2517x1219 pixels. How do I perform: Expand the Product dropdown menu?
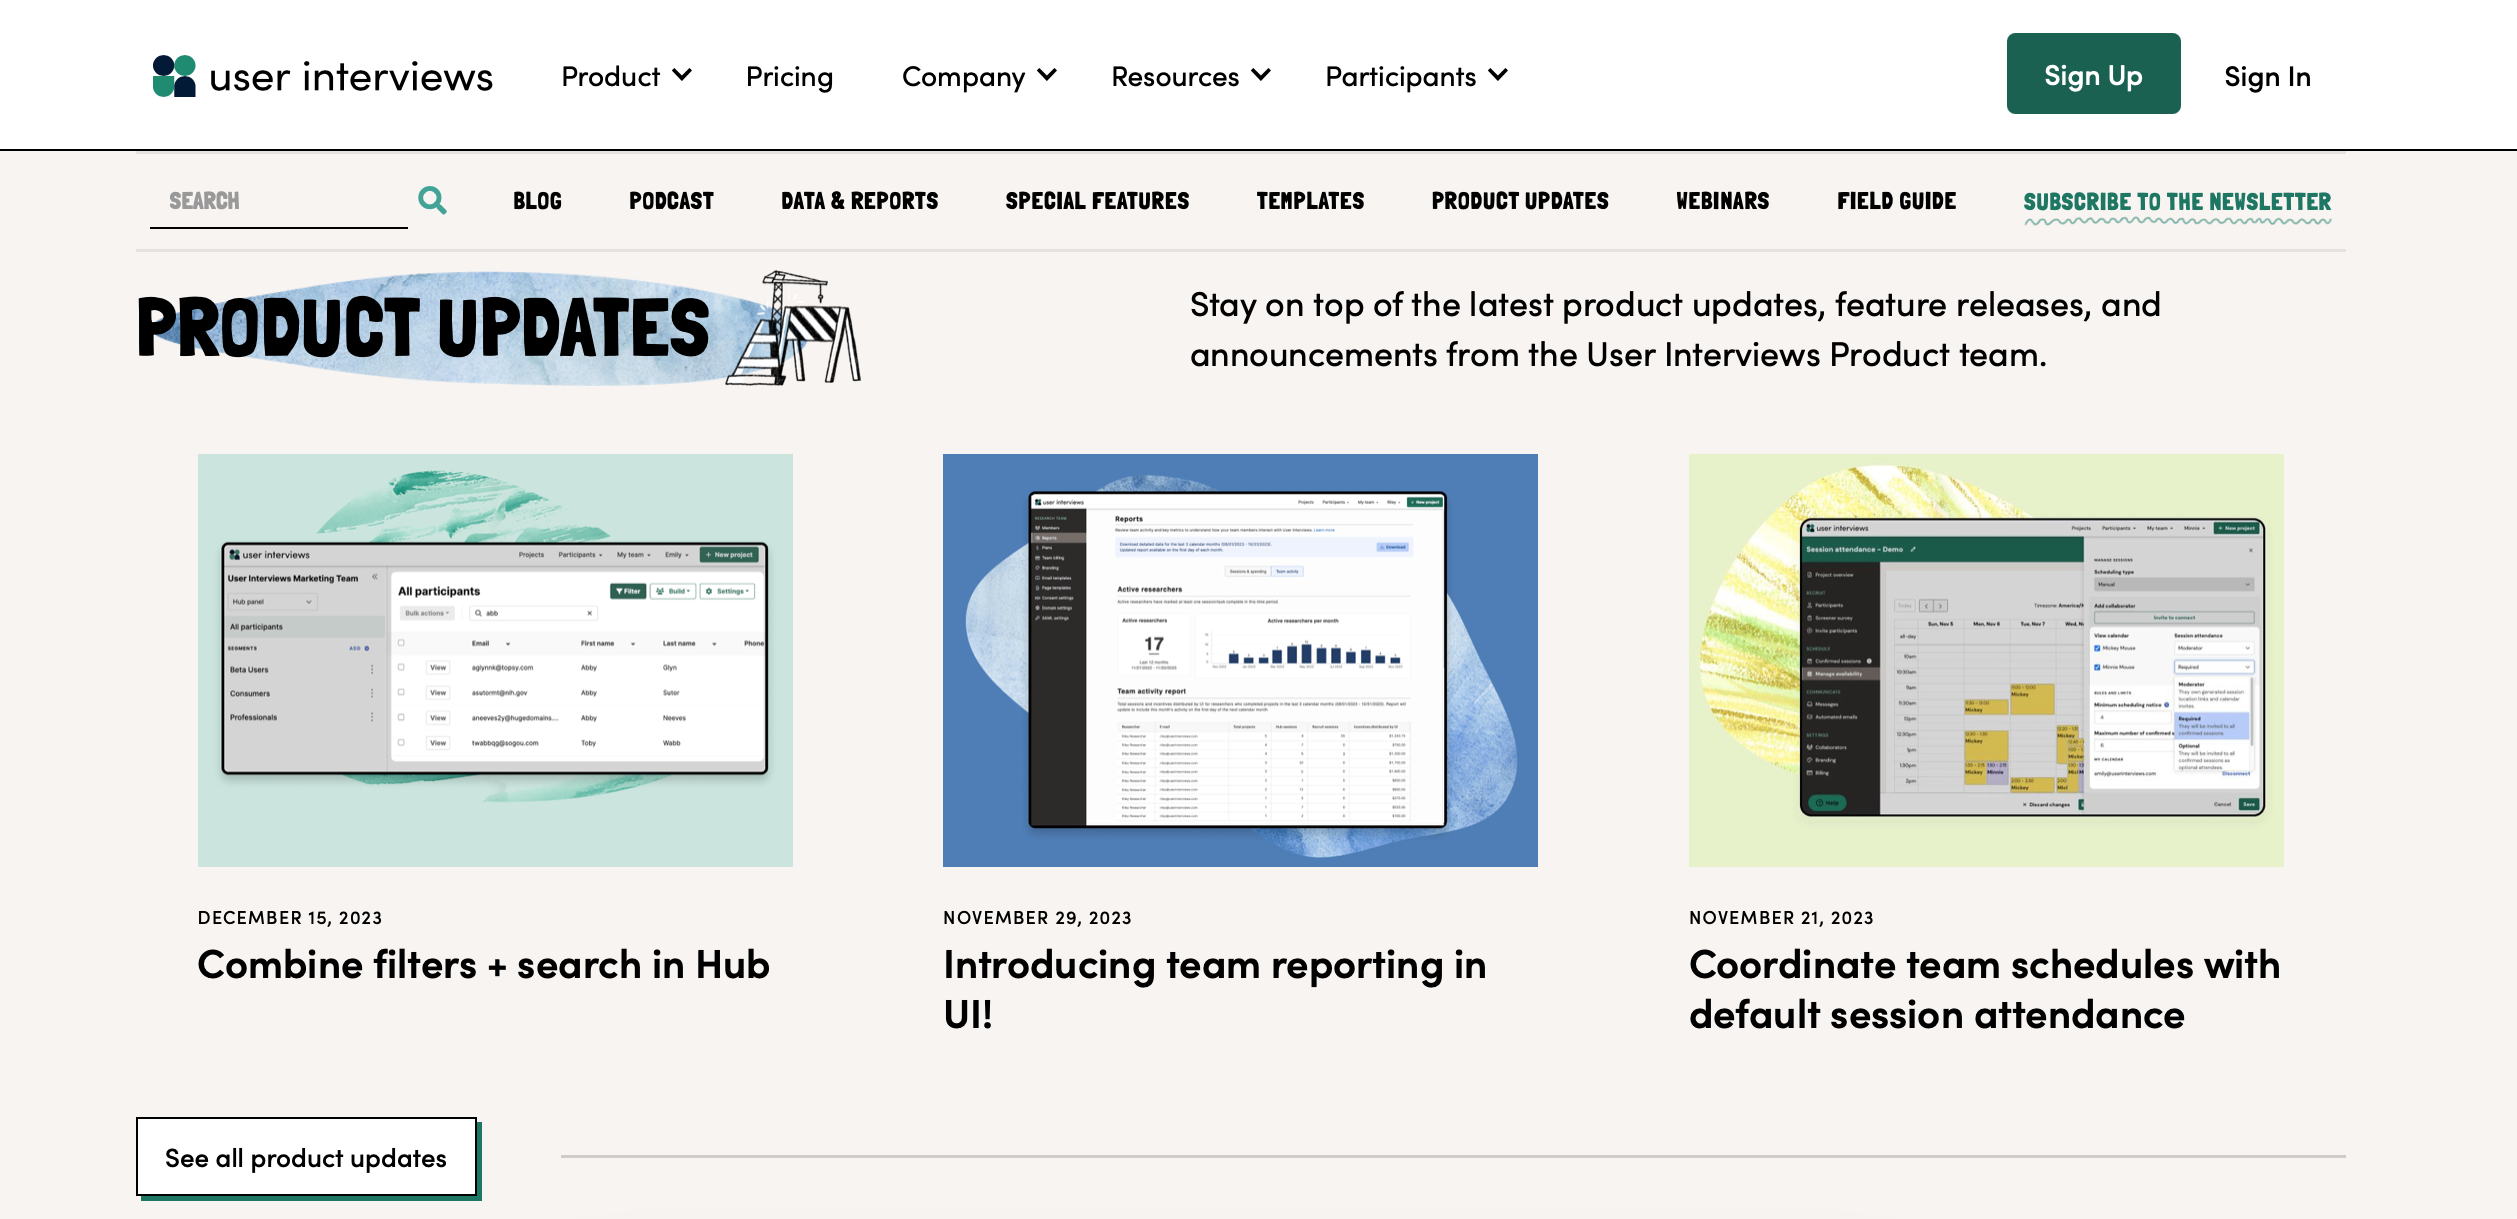626,76
